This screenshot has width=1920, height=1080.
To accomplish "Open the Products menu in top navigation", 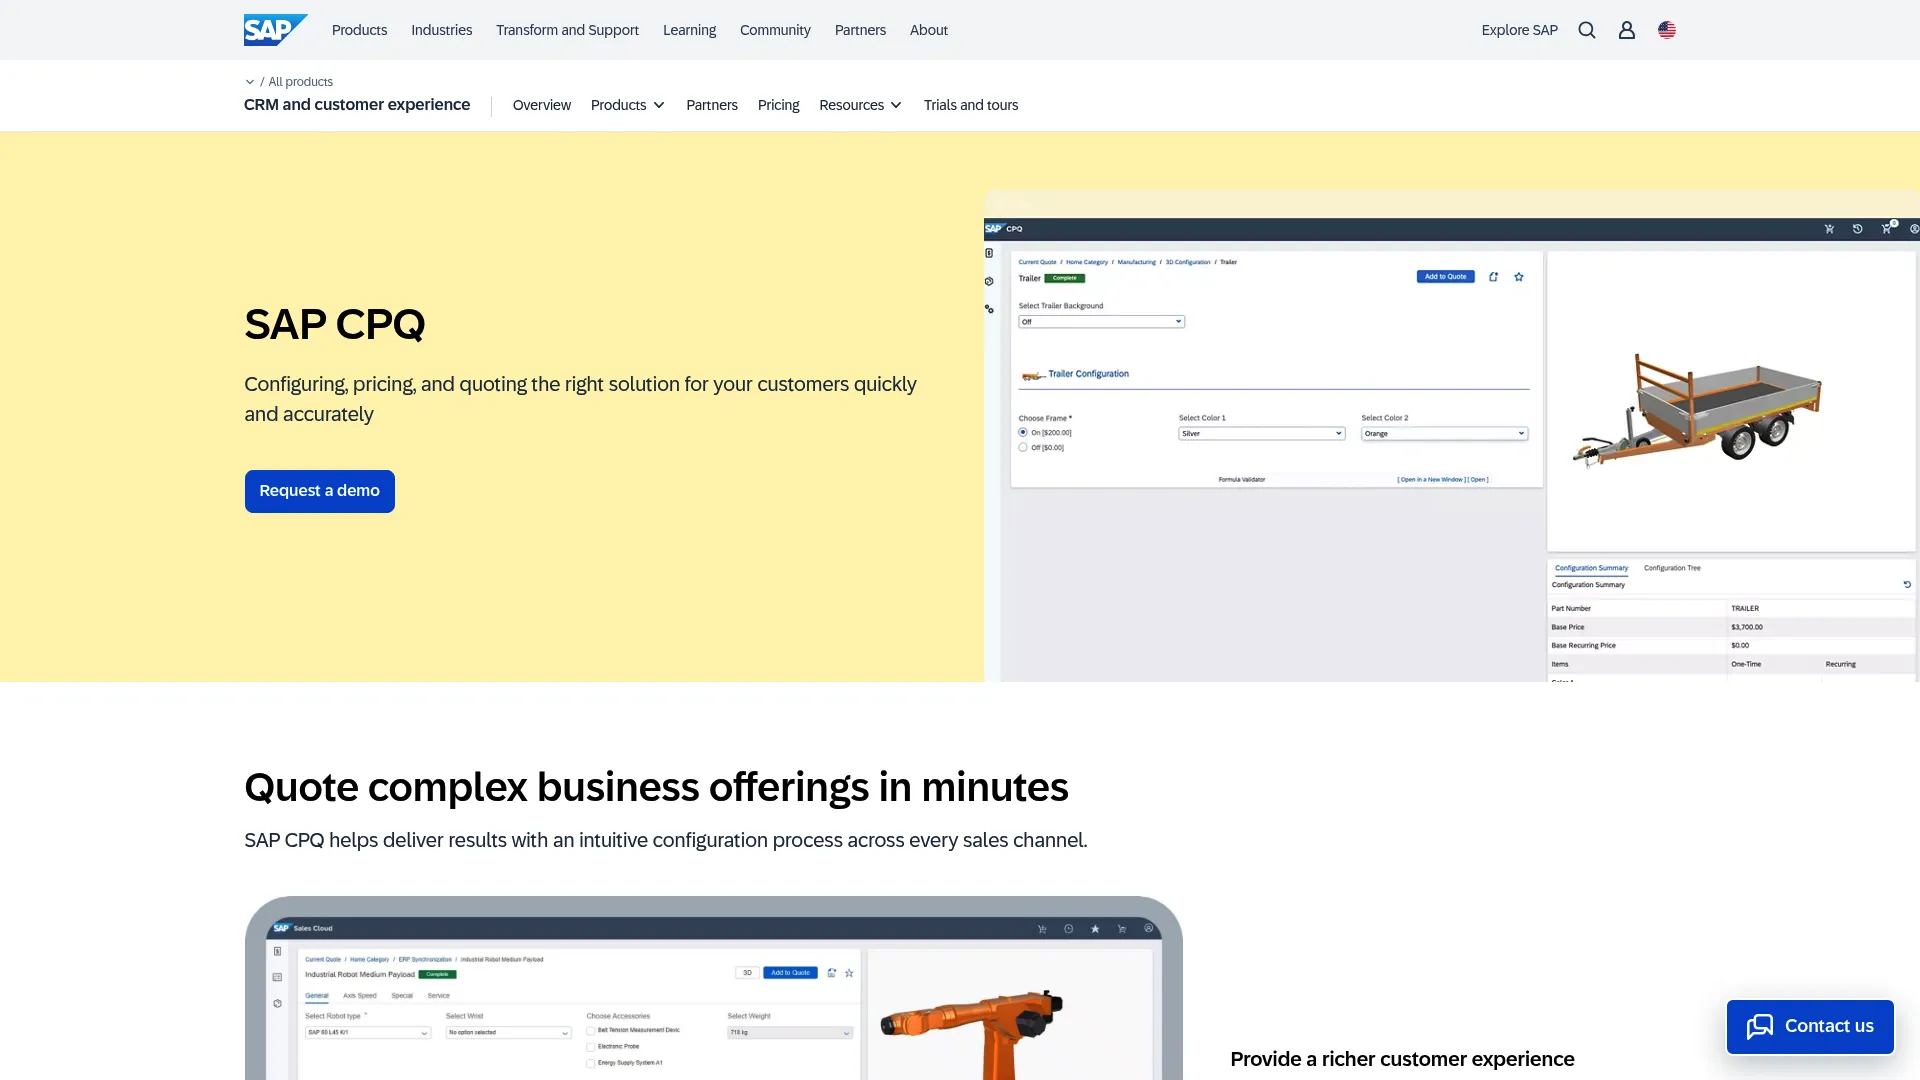I will tap(359, 30).
